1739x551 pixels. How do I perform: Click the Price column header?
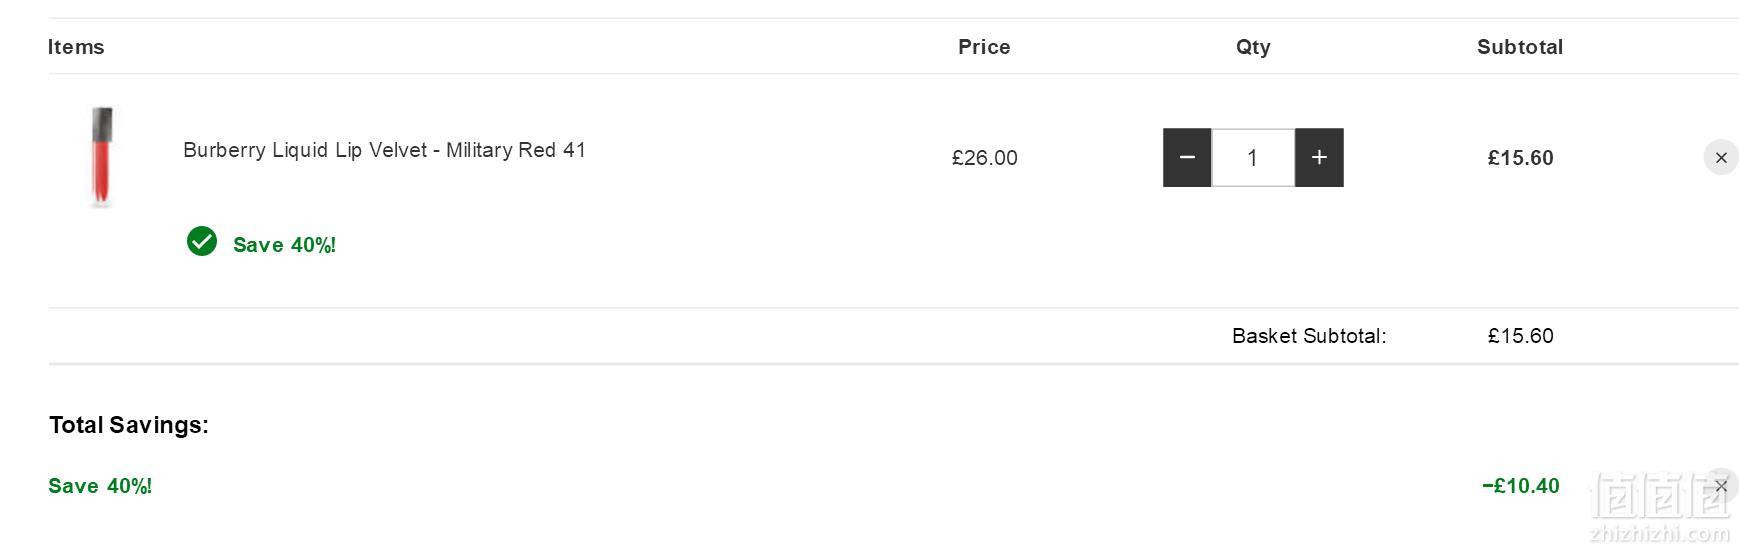coord(984,47)
